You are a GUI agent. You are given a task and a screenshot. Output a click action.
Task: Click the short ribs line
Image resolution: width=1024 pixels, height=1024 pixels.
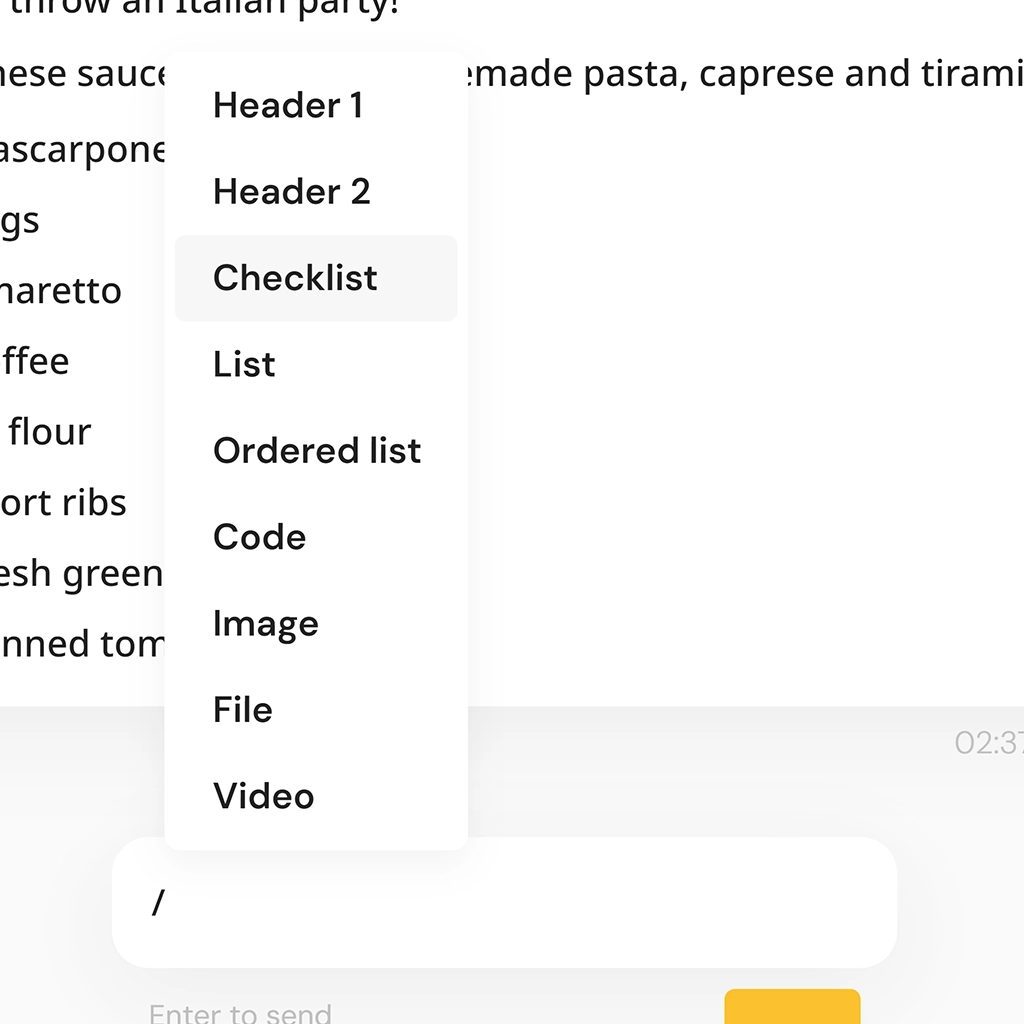[64, 502]
